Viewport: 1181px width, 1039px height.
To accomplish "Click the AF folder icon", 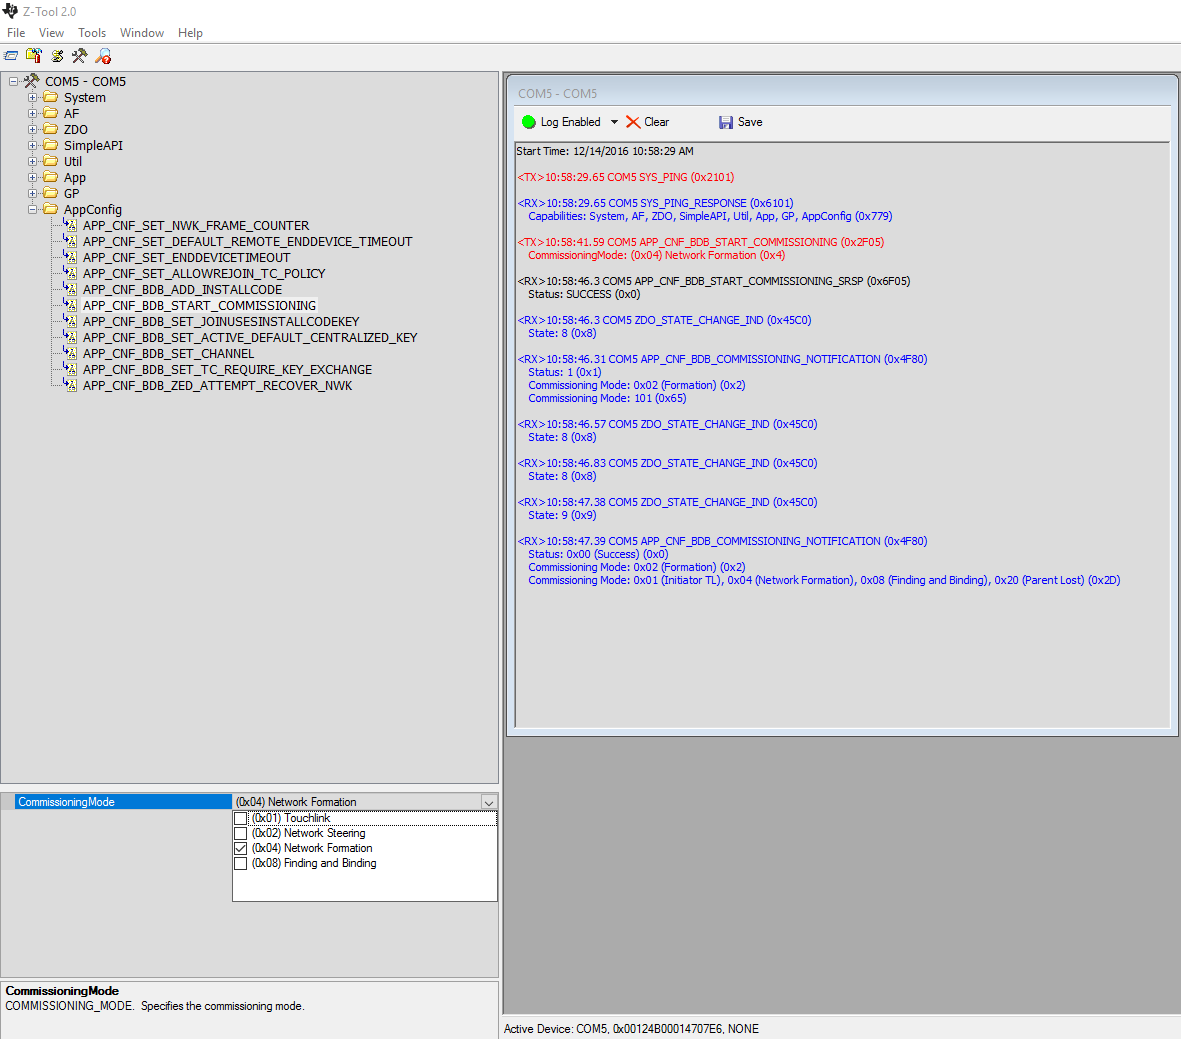I will 50,113.
